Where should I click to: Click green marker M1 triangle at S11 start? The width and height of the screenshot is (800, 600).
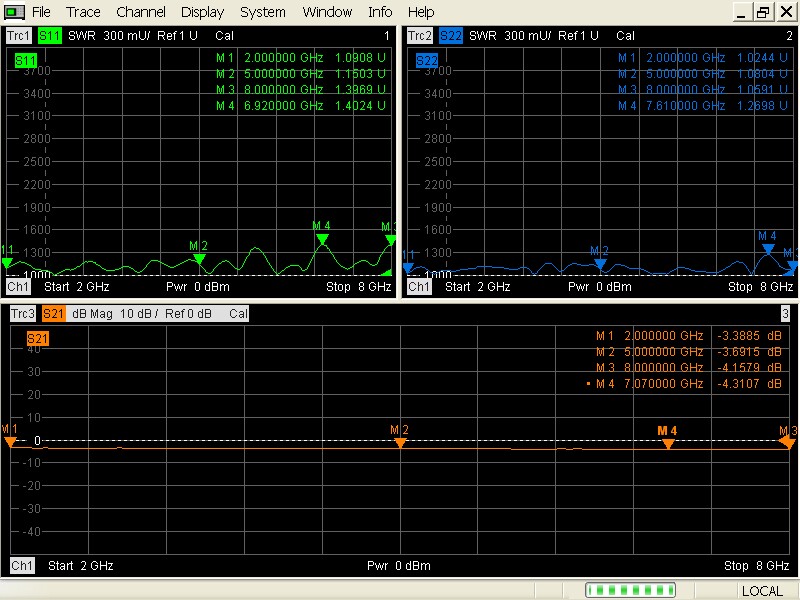pyautogui.click(x=7, y=263)
